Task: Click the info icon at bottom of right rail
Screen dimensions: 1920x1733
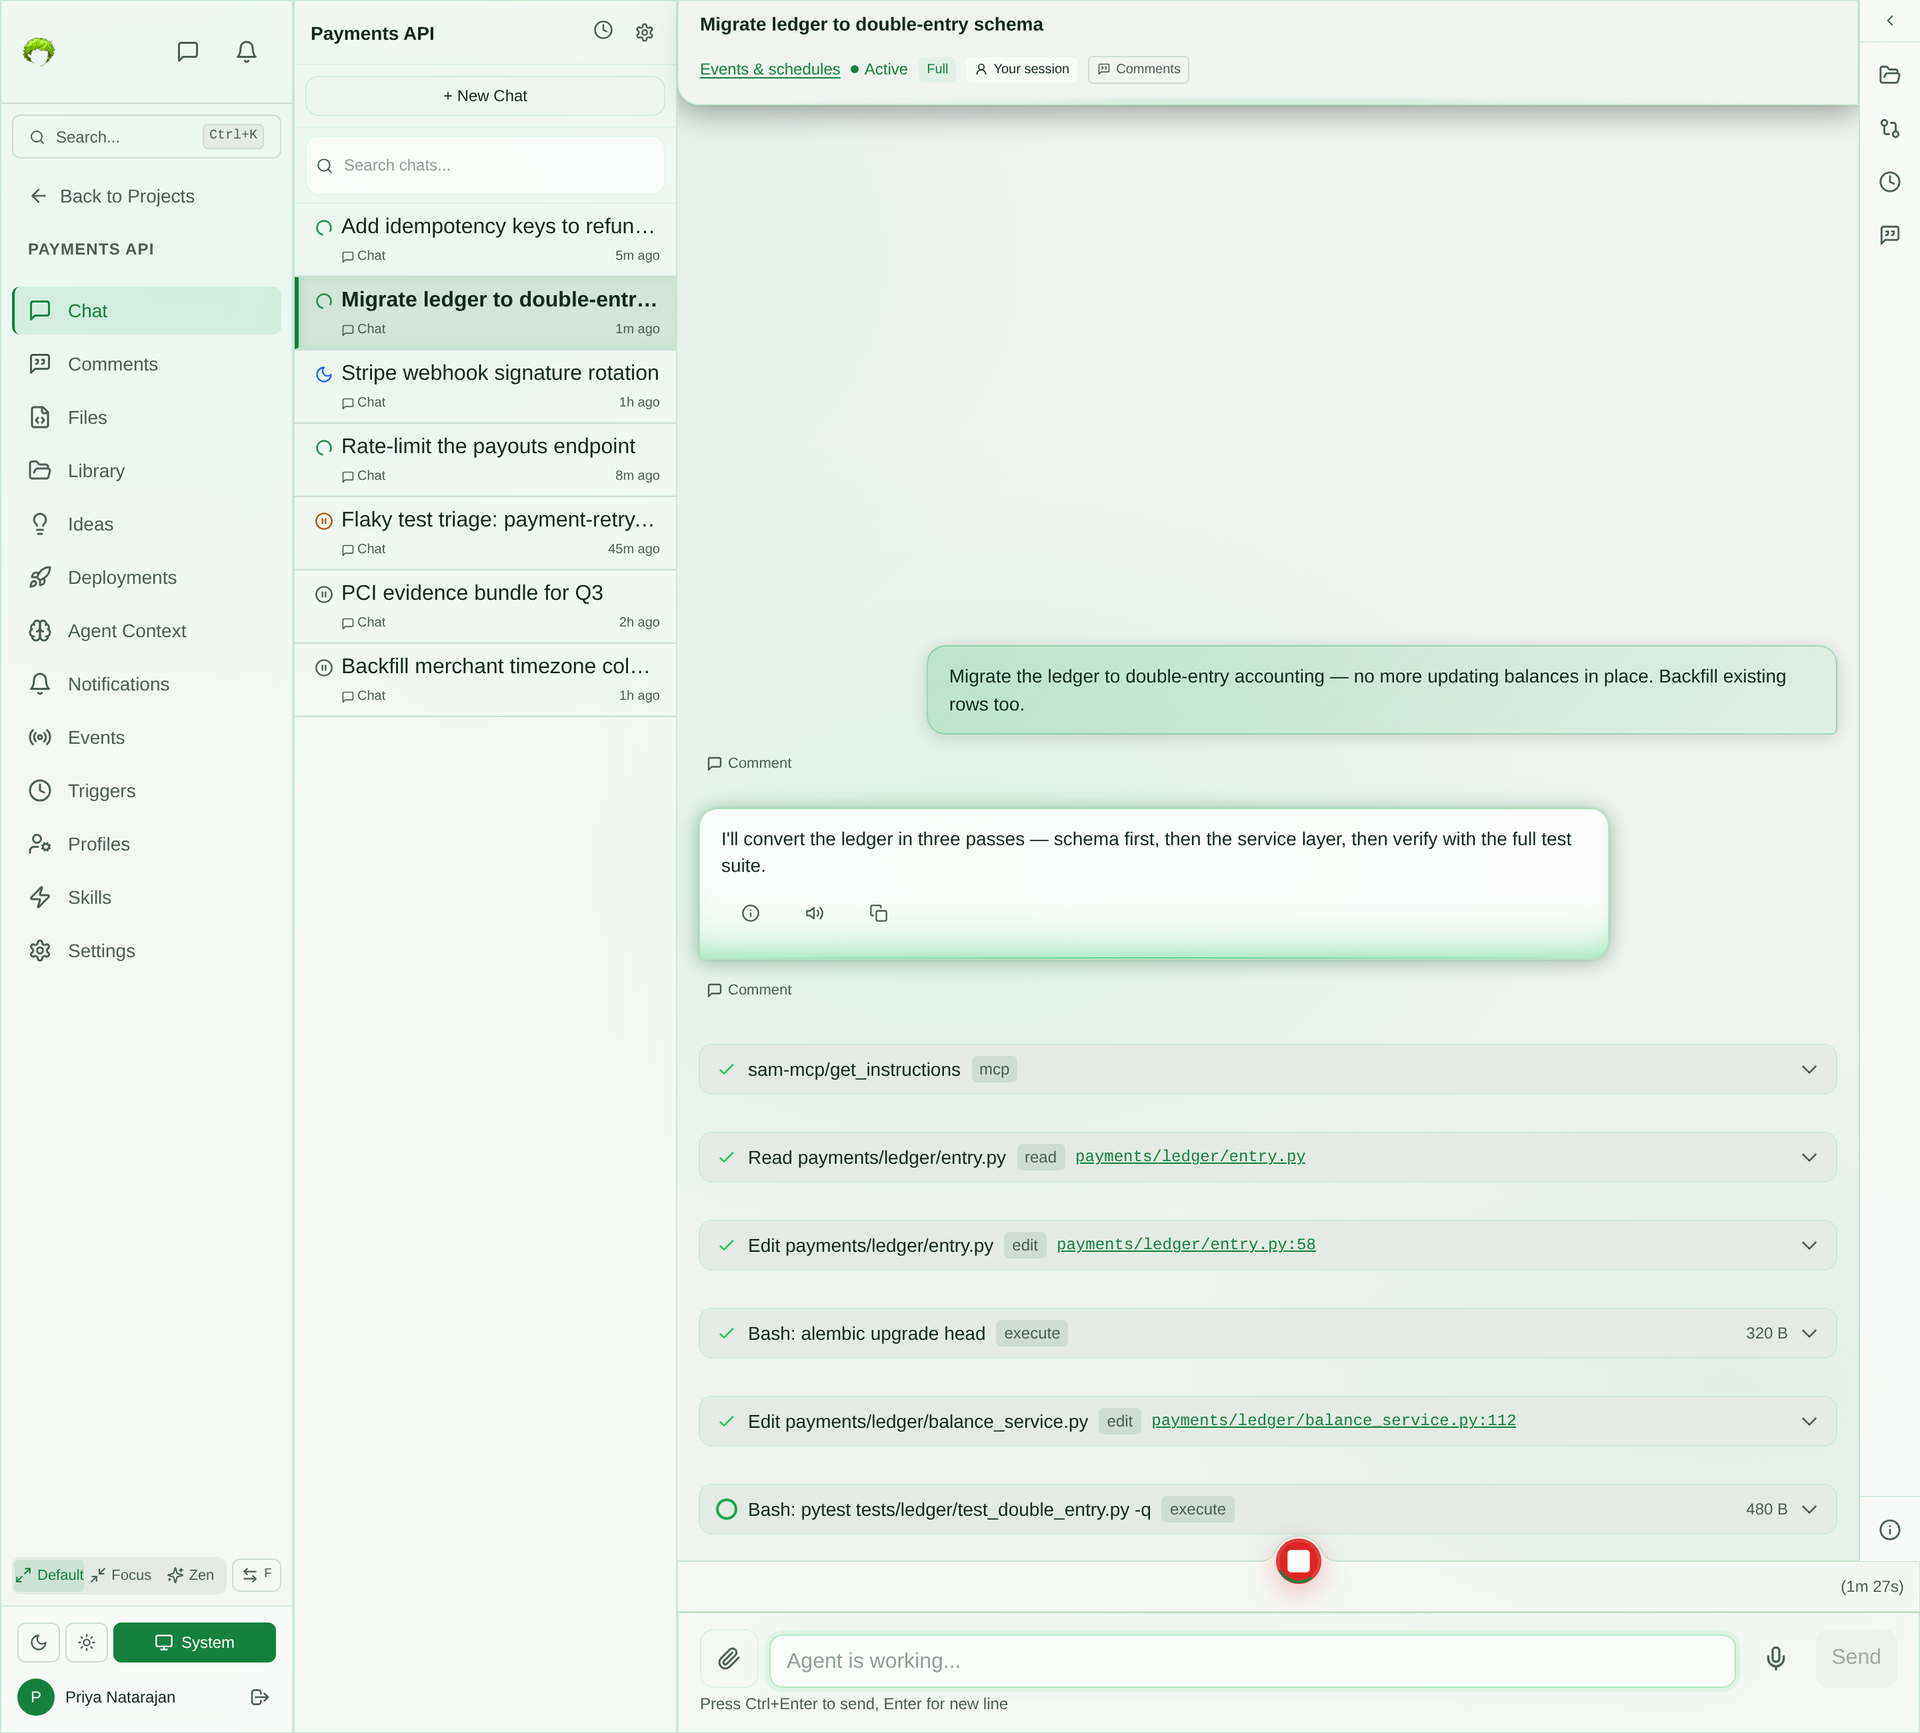Action: pyautogui.click(x=1890, y=1530)
